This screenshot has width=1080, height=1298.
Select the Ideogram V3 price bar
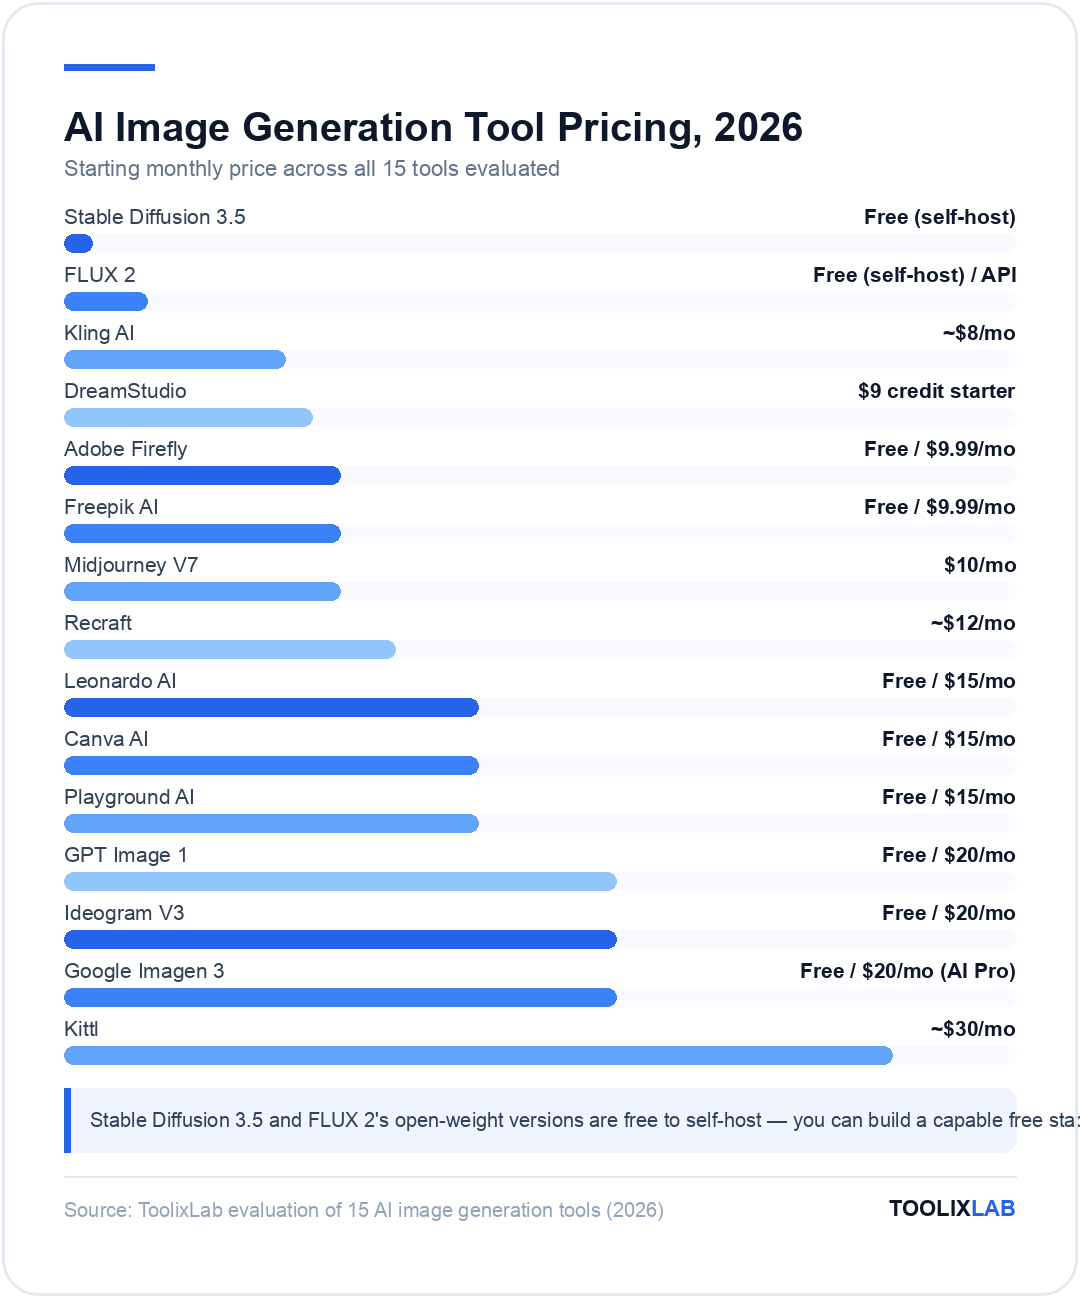[340, 939]
